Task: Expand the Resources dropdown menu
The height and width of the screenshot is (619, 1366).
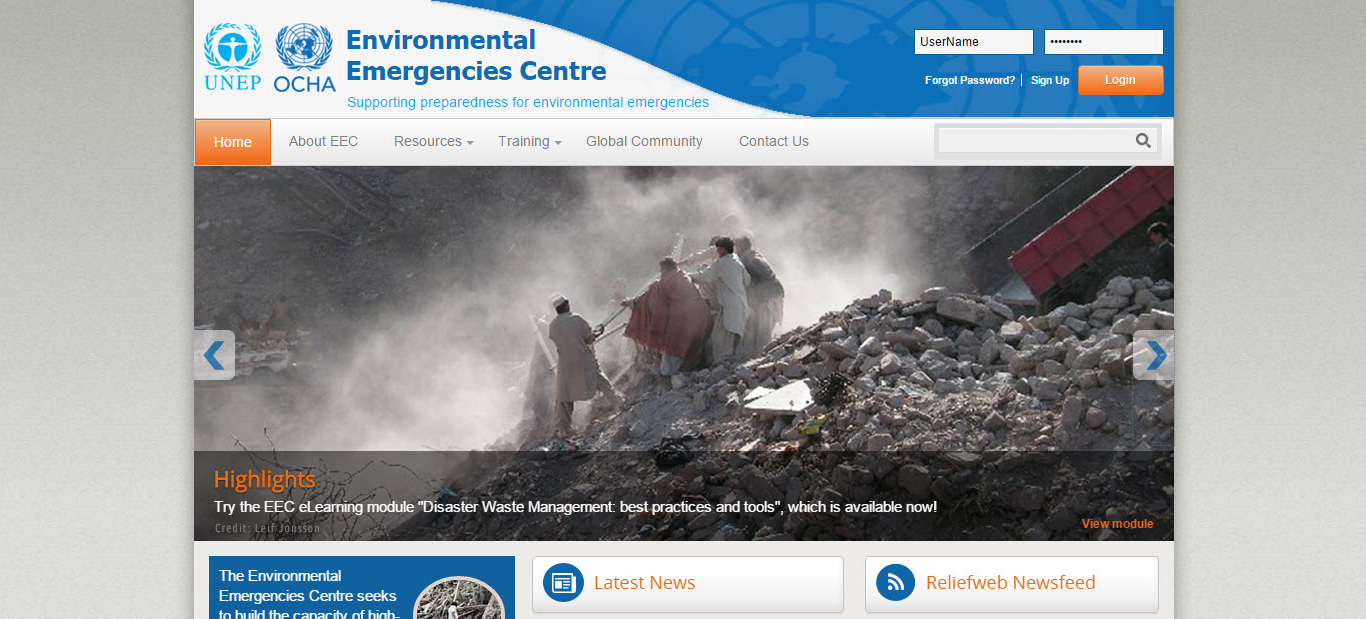Action: (x=433, y=142)
